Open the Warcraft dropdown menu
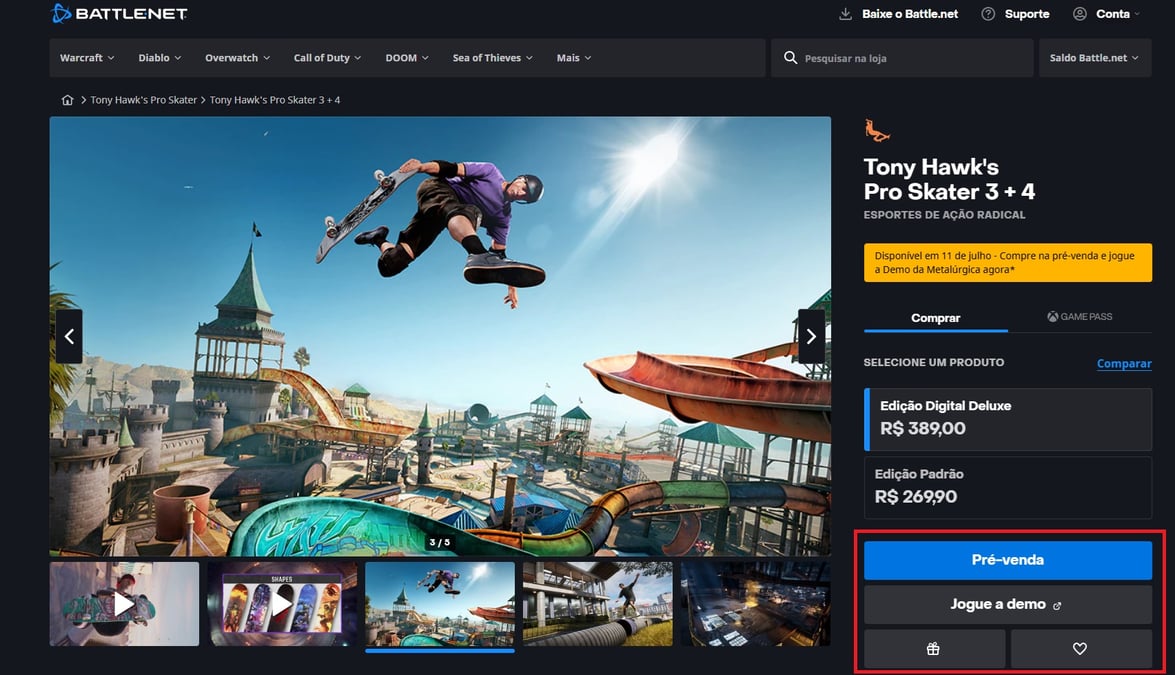Image resolution: width=1175 pixels, height=675 pixels. pyautogui.click(x=87, y=58)
